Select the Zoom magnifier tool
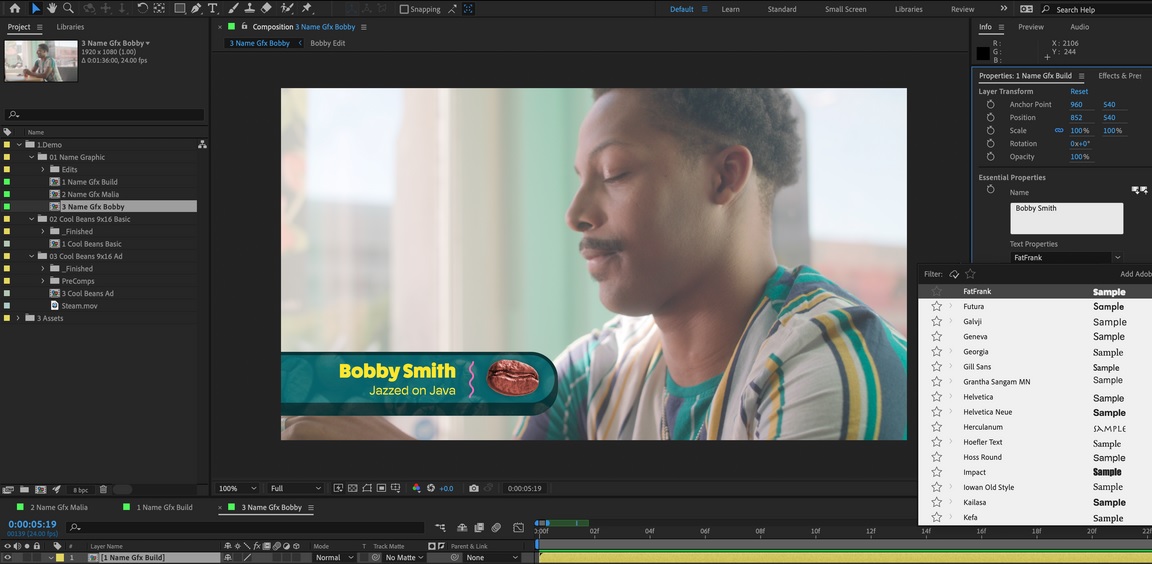 click(68, 9)
